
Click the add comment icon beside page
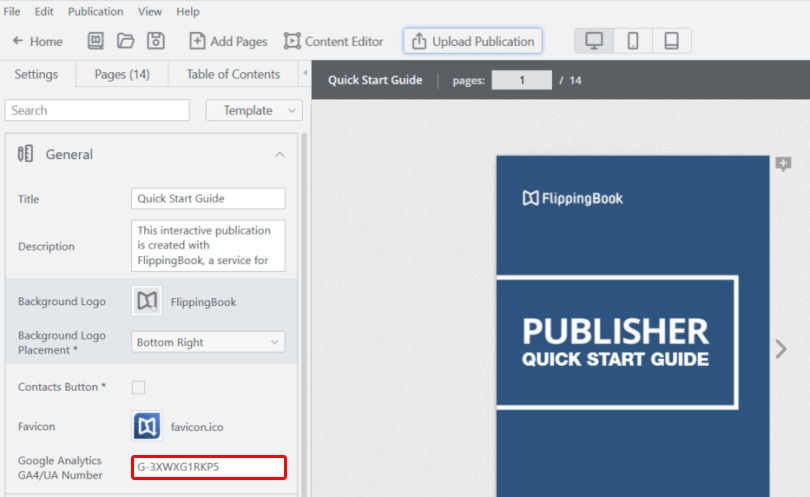click(x=783, y=164)
